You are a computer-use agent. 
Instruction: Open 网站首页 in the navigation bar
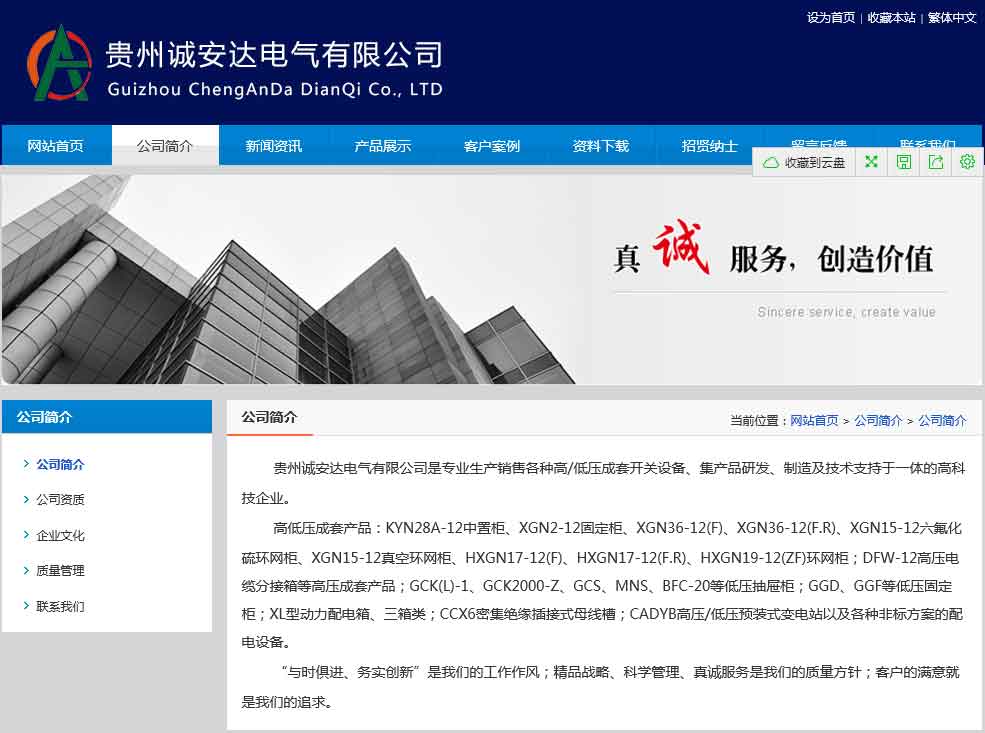coord(56,146)
